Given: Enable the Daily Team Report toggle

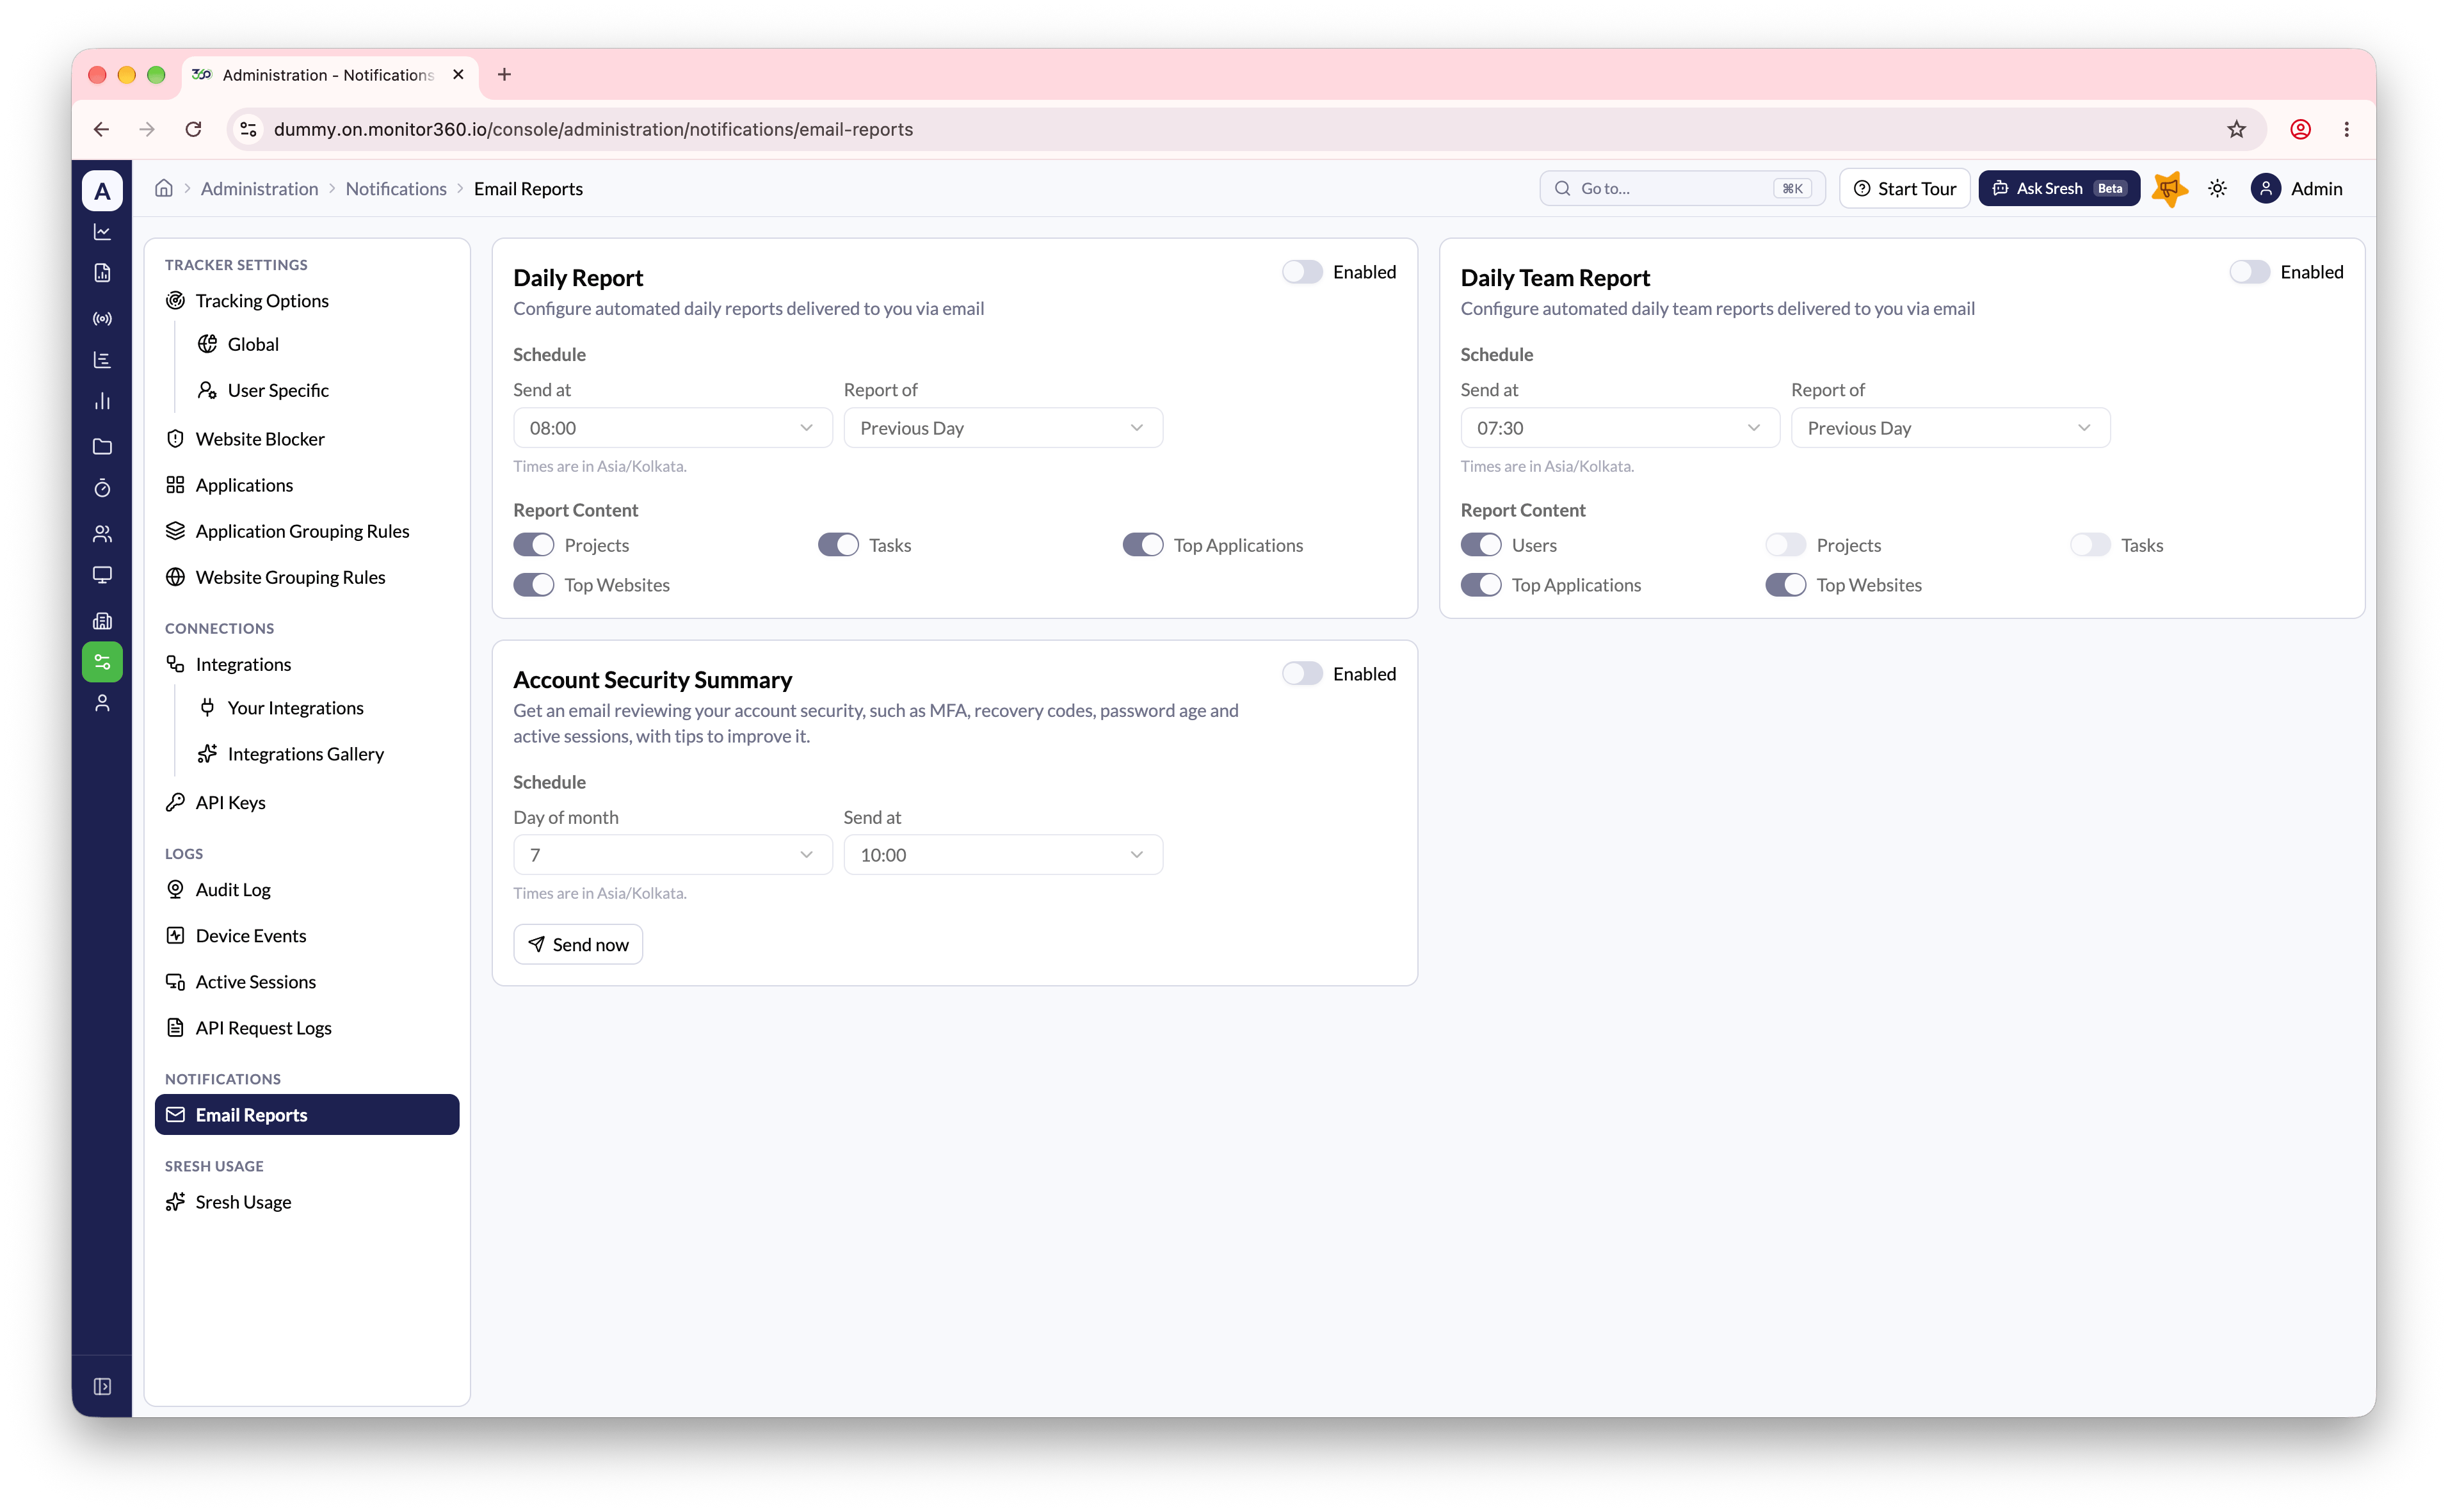Looking at the screenshot, I should pos(2249,272).
